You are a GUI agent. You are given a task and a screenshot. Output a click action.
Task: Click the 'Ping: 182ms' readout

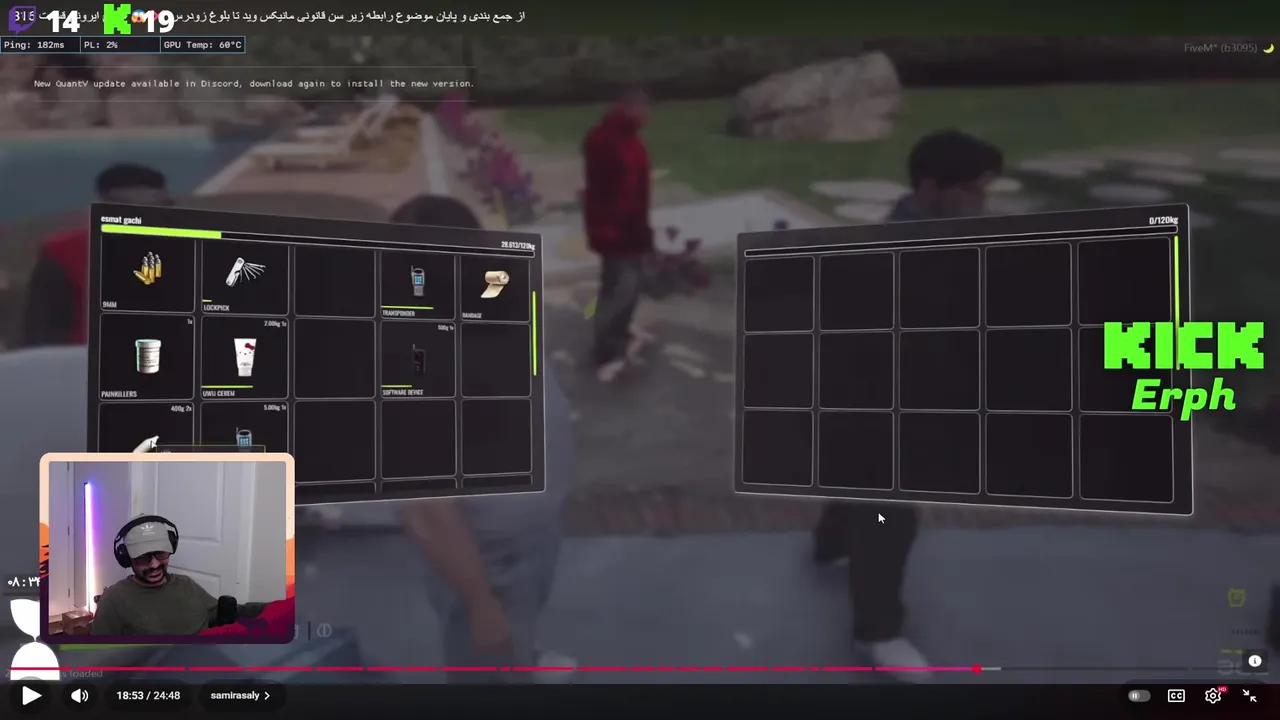click(x=34, y=45)
